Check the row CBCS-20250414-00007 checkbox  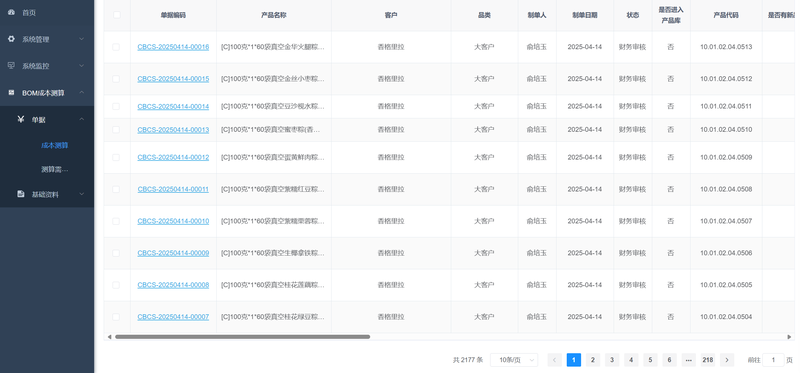[116, 317]
